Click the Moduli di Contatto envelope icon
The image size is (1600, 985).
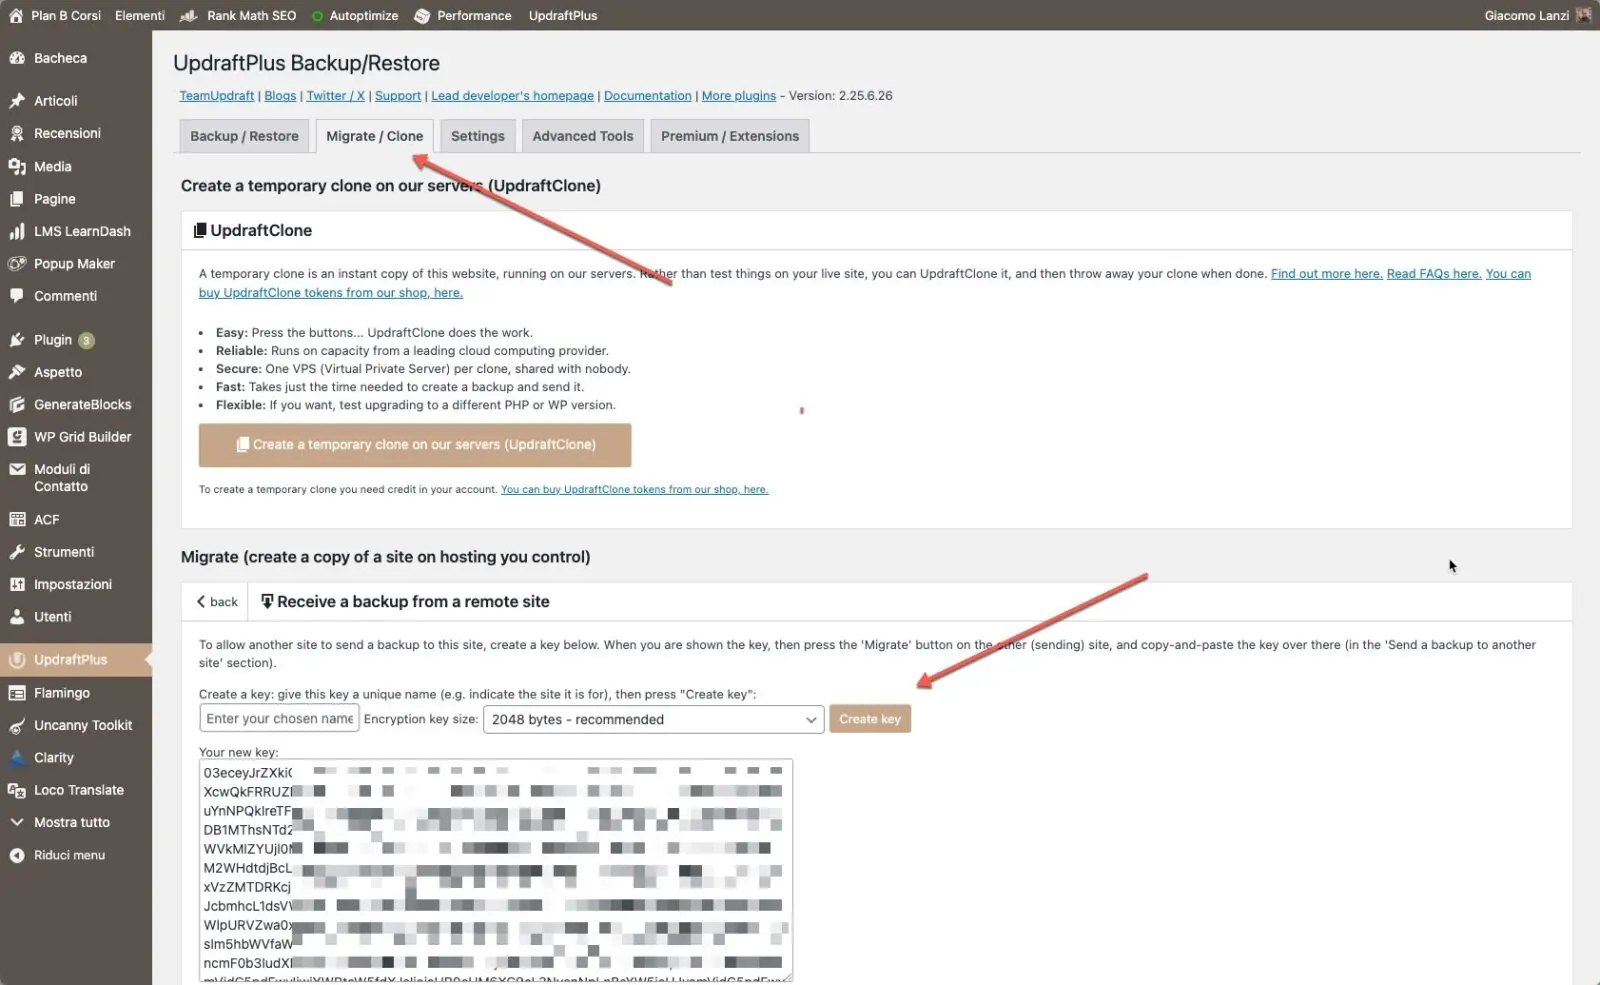17,469
